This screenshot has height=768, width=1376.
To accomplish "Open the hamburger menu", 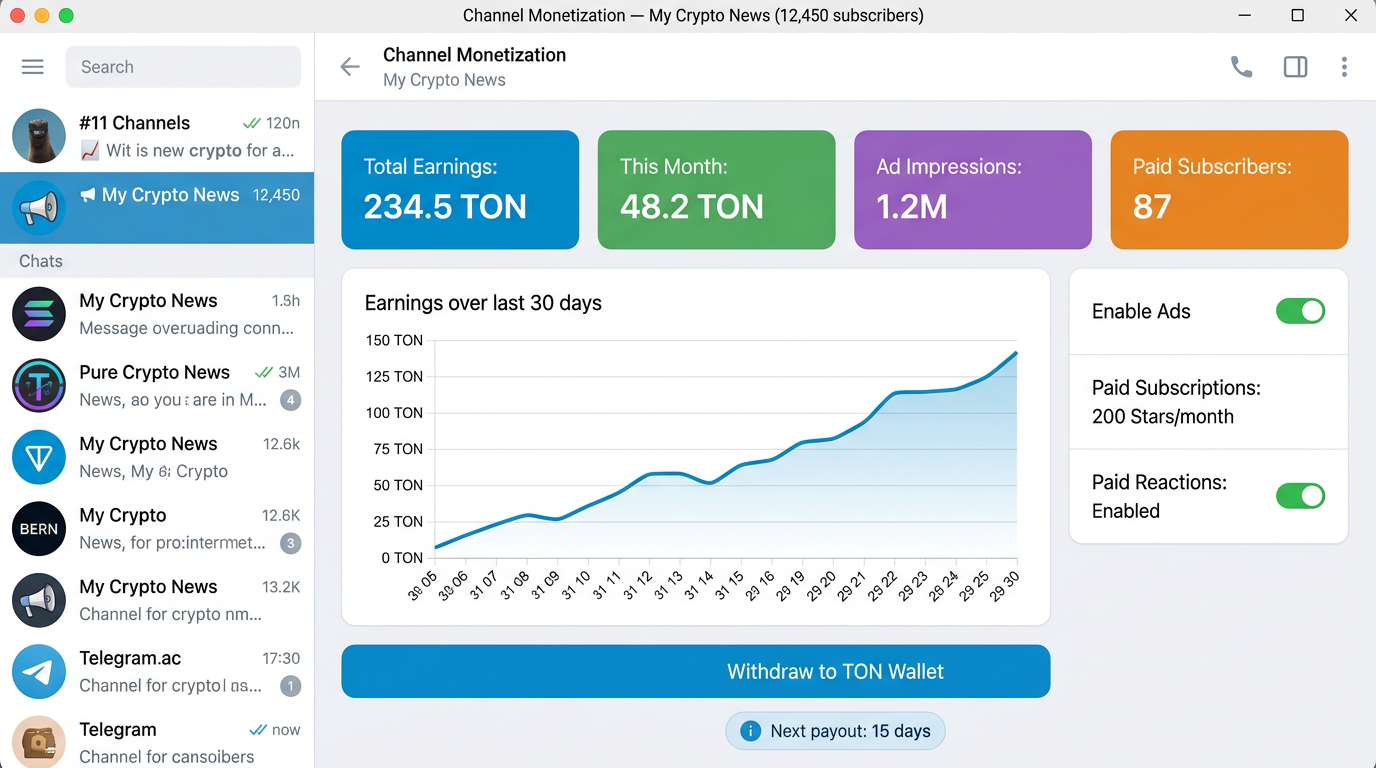I will click(x=33, y=67).
